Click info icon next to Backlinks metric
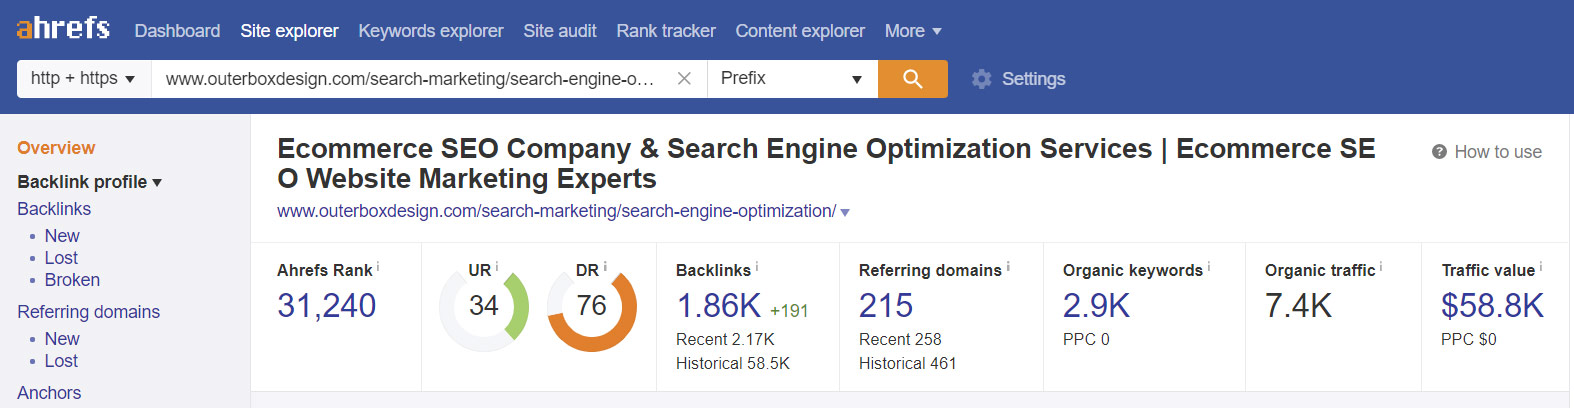The width and height of the screenshot is (1574, 408). (757, 268)
